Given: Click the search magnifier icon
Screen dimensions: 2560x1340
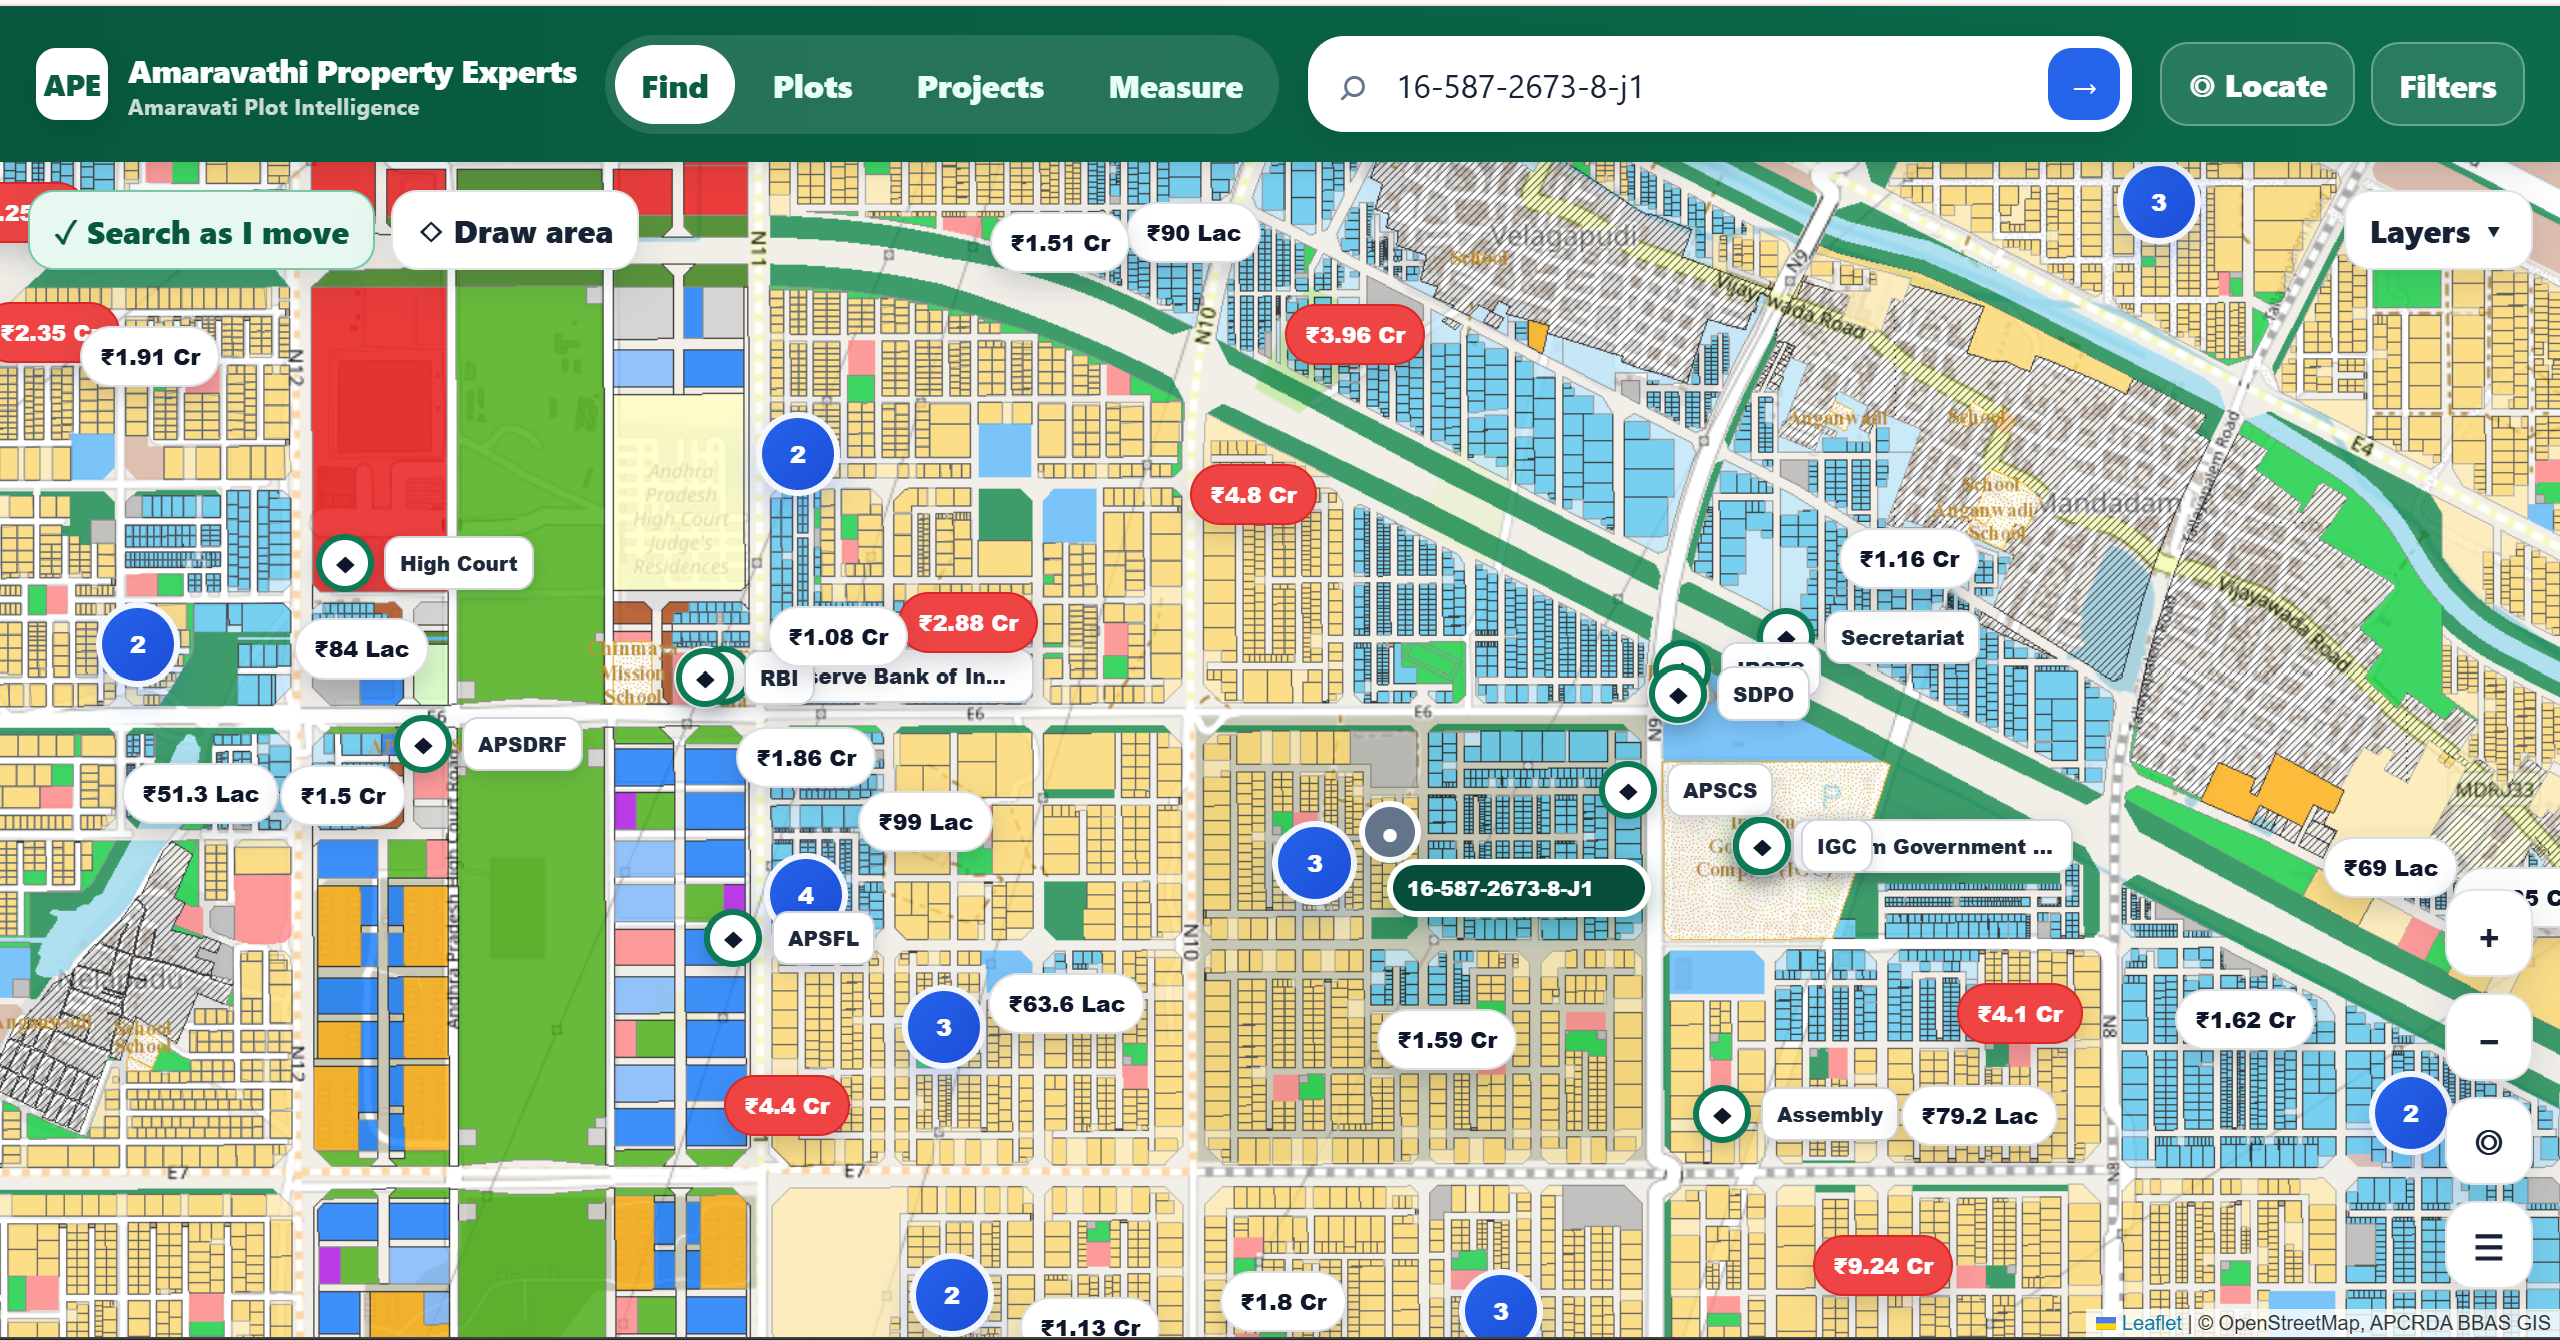Looking at the screenshot, I should 1352,88.
